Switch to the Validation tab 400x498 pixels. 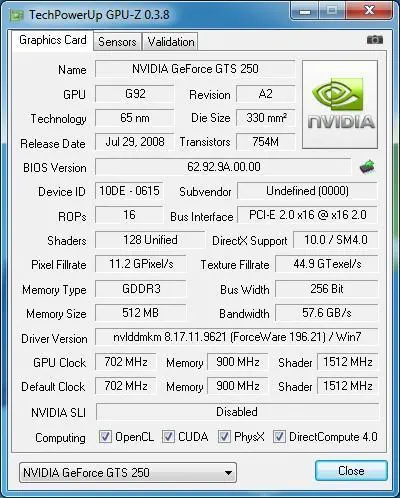click(171, 42)
